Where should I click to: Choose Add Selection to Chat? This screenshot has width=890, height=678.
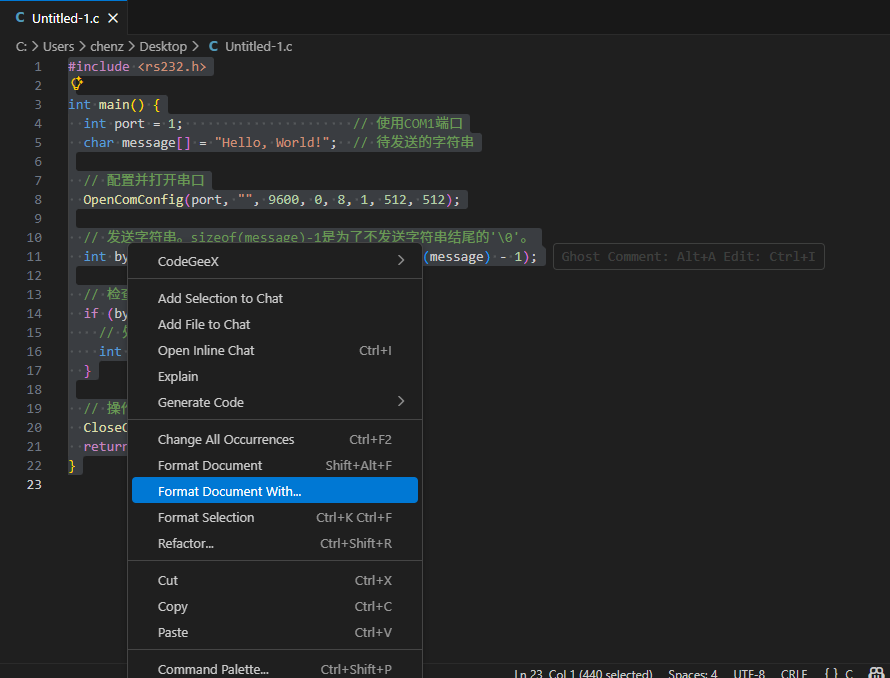click(x=275, y=298)
